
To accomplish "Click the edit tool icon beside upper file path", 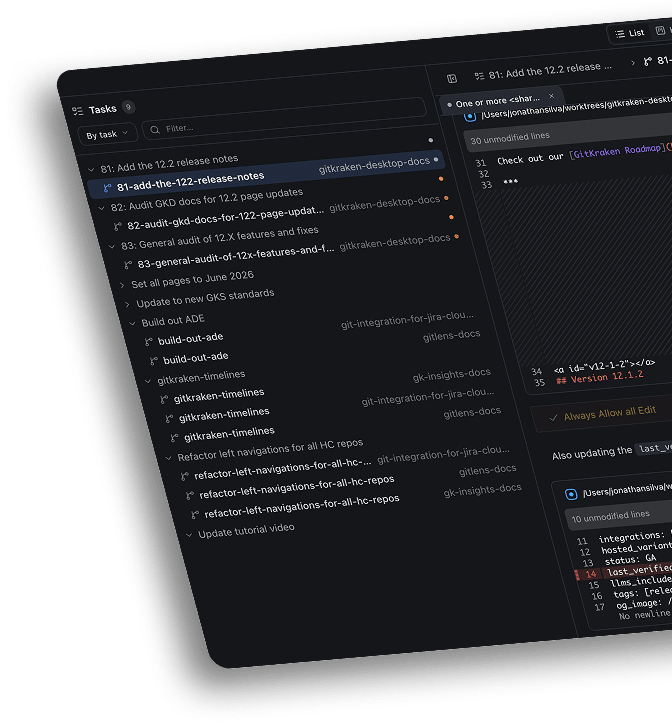I will click(470, 116).
